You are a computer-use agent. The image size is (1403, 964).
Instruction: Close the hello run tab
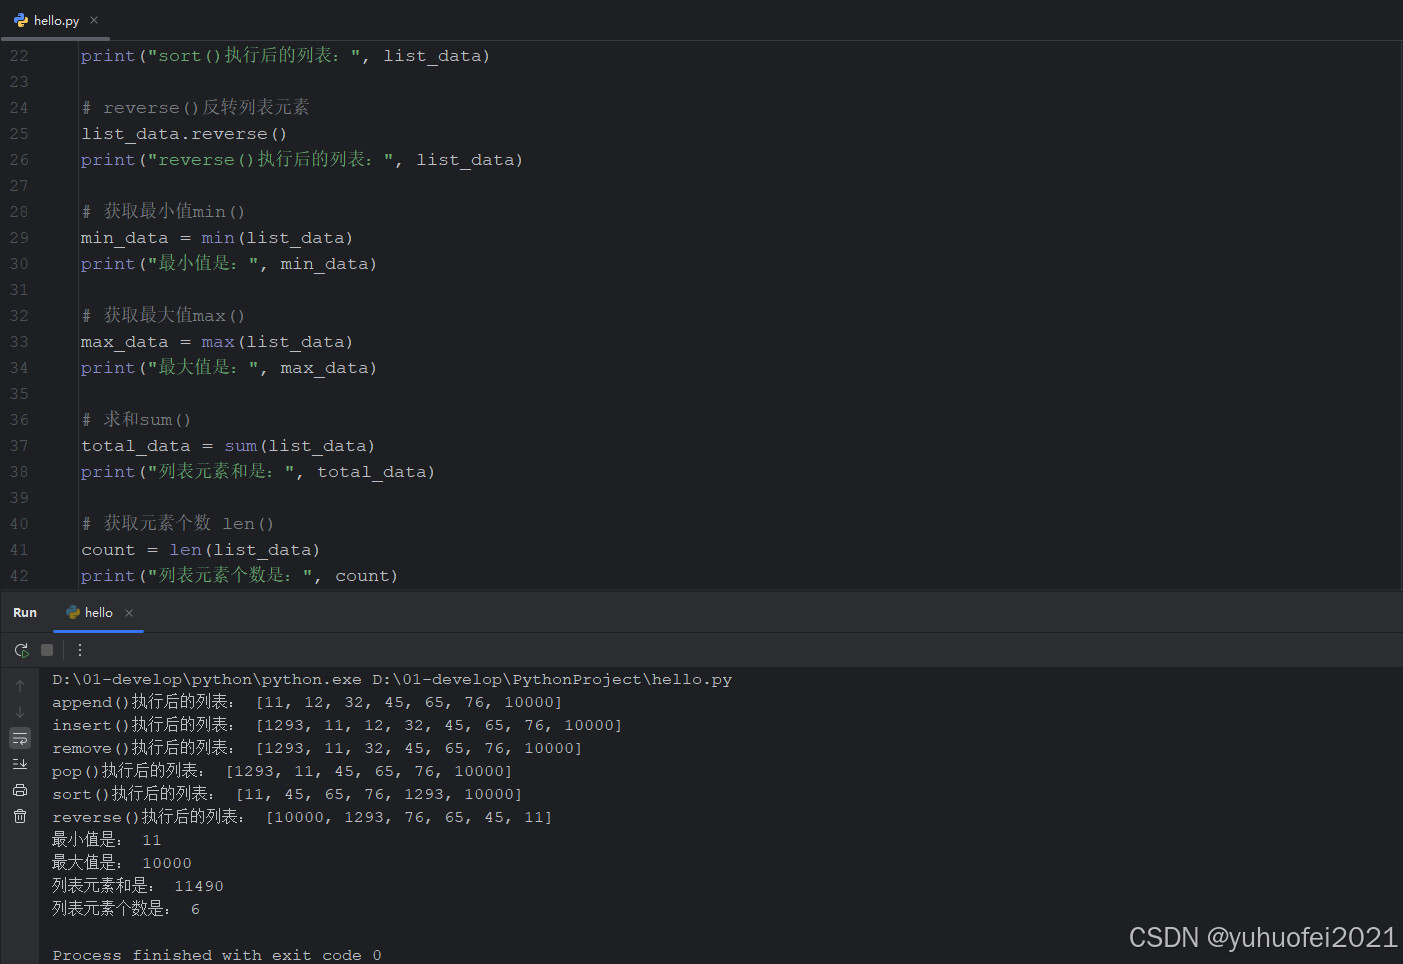click(129, 613)
